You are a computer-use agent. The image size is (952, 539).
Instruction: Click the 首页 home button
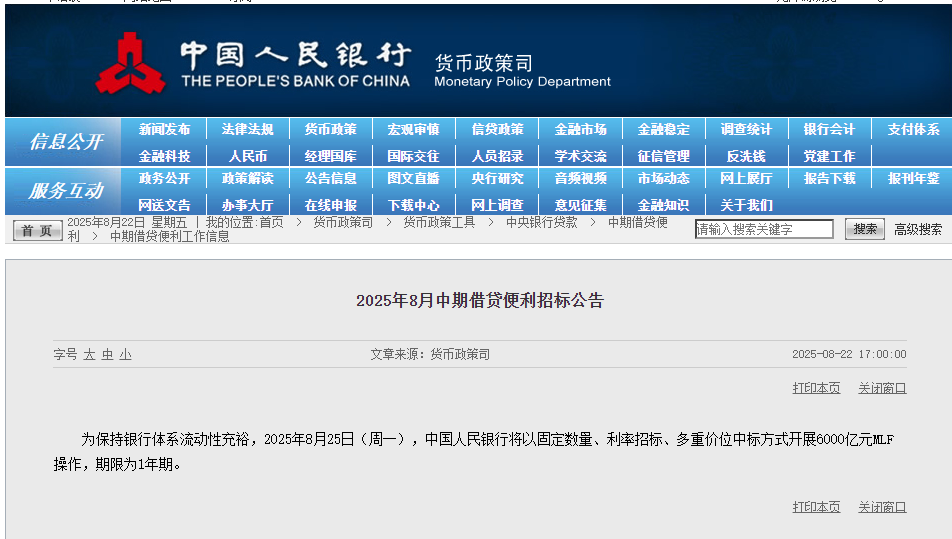click(x=37, y=231)
